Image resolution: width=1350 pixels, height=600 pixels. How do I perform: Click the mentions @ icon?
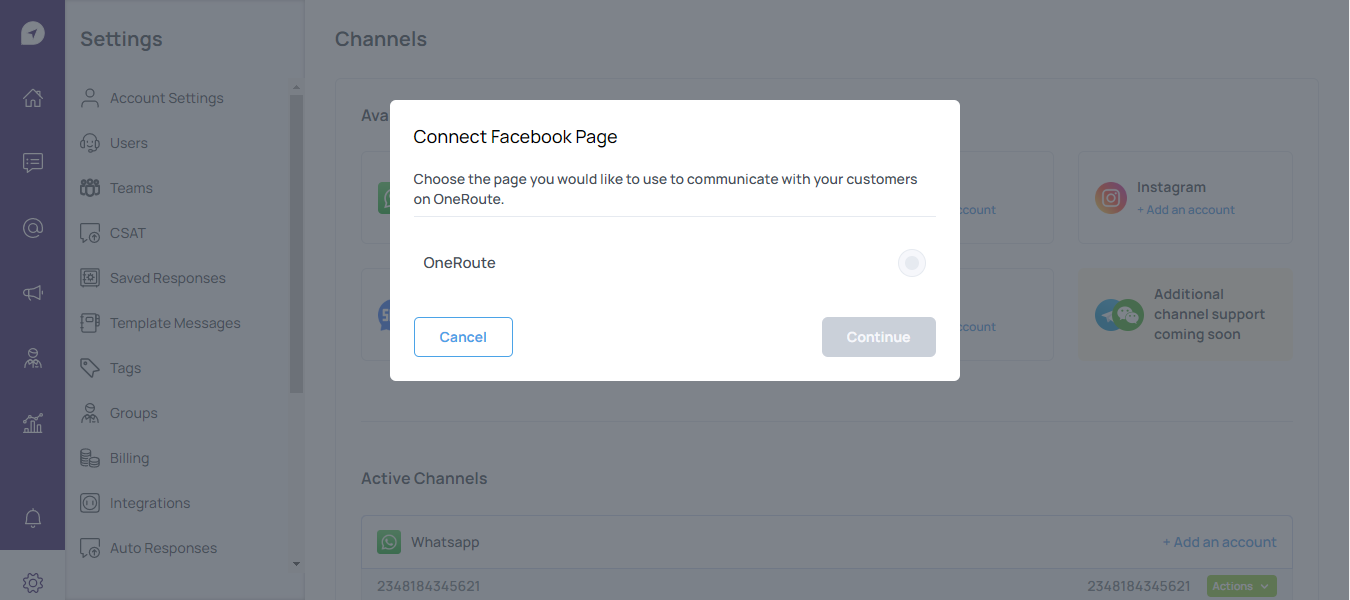[x=33, y=228]
